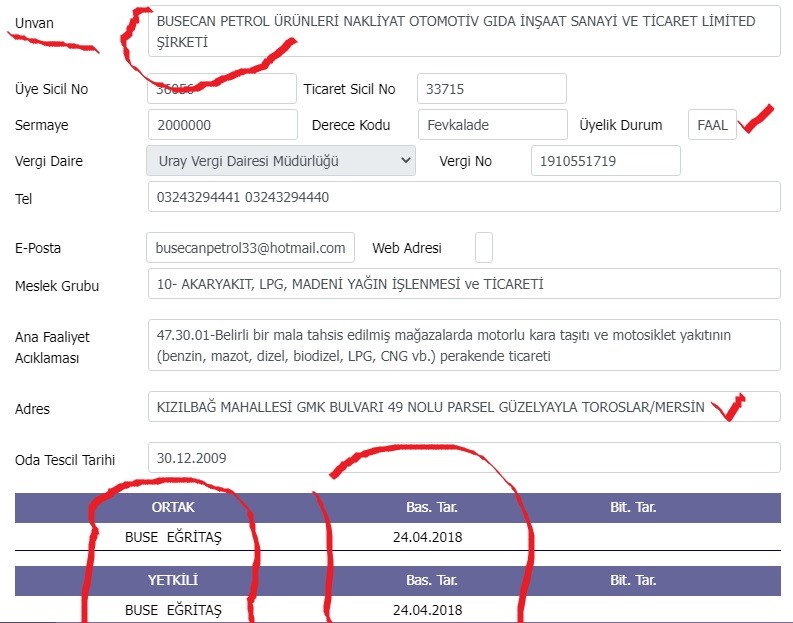Viewport: 793px width, 623px height.
Task: Click the E-Posta field busecanpetrol33@hotmail.com
Action: [250, 248]
